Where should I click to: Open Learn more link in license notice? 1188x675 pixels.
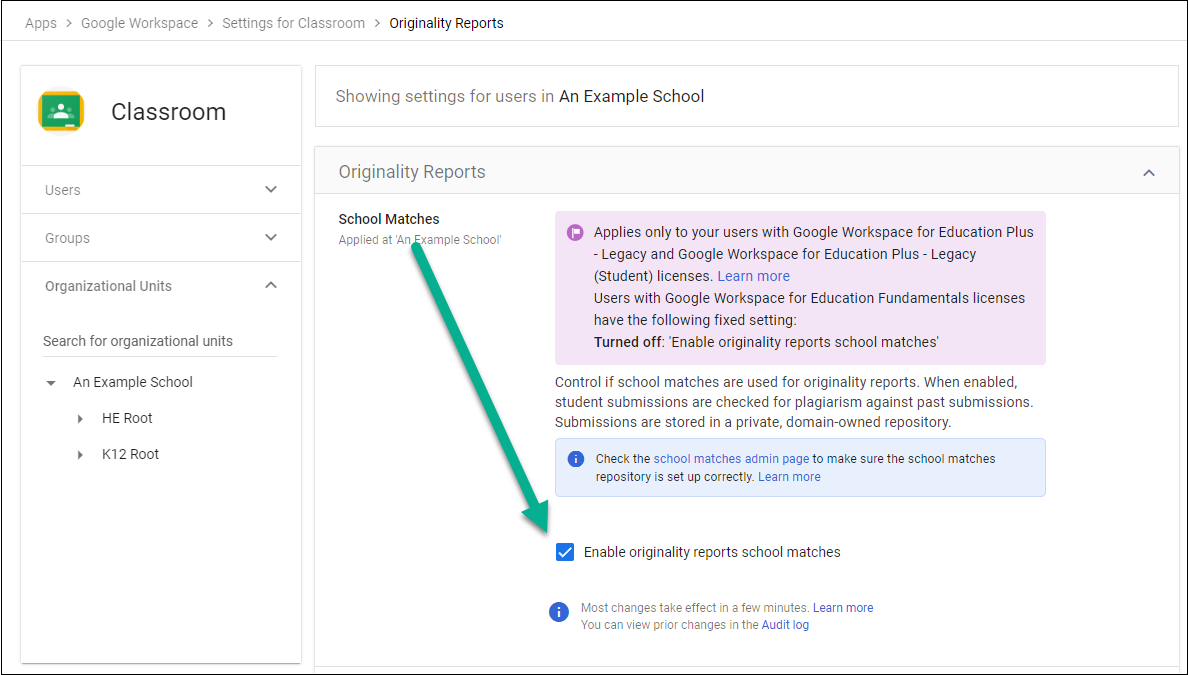(x=754, y=277)
